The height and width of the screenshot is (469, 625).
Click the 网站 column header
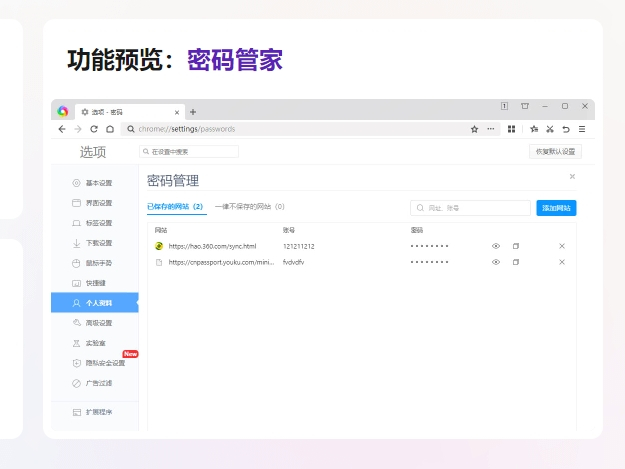[x=161, y=230]
